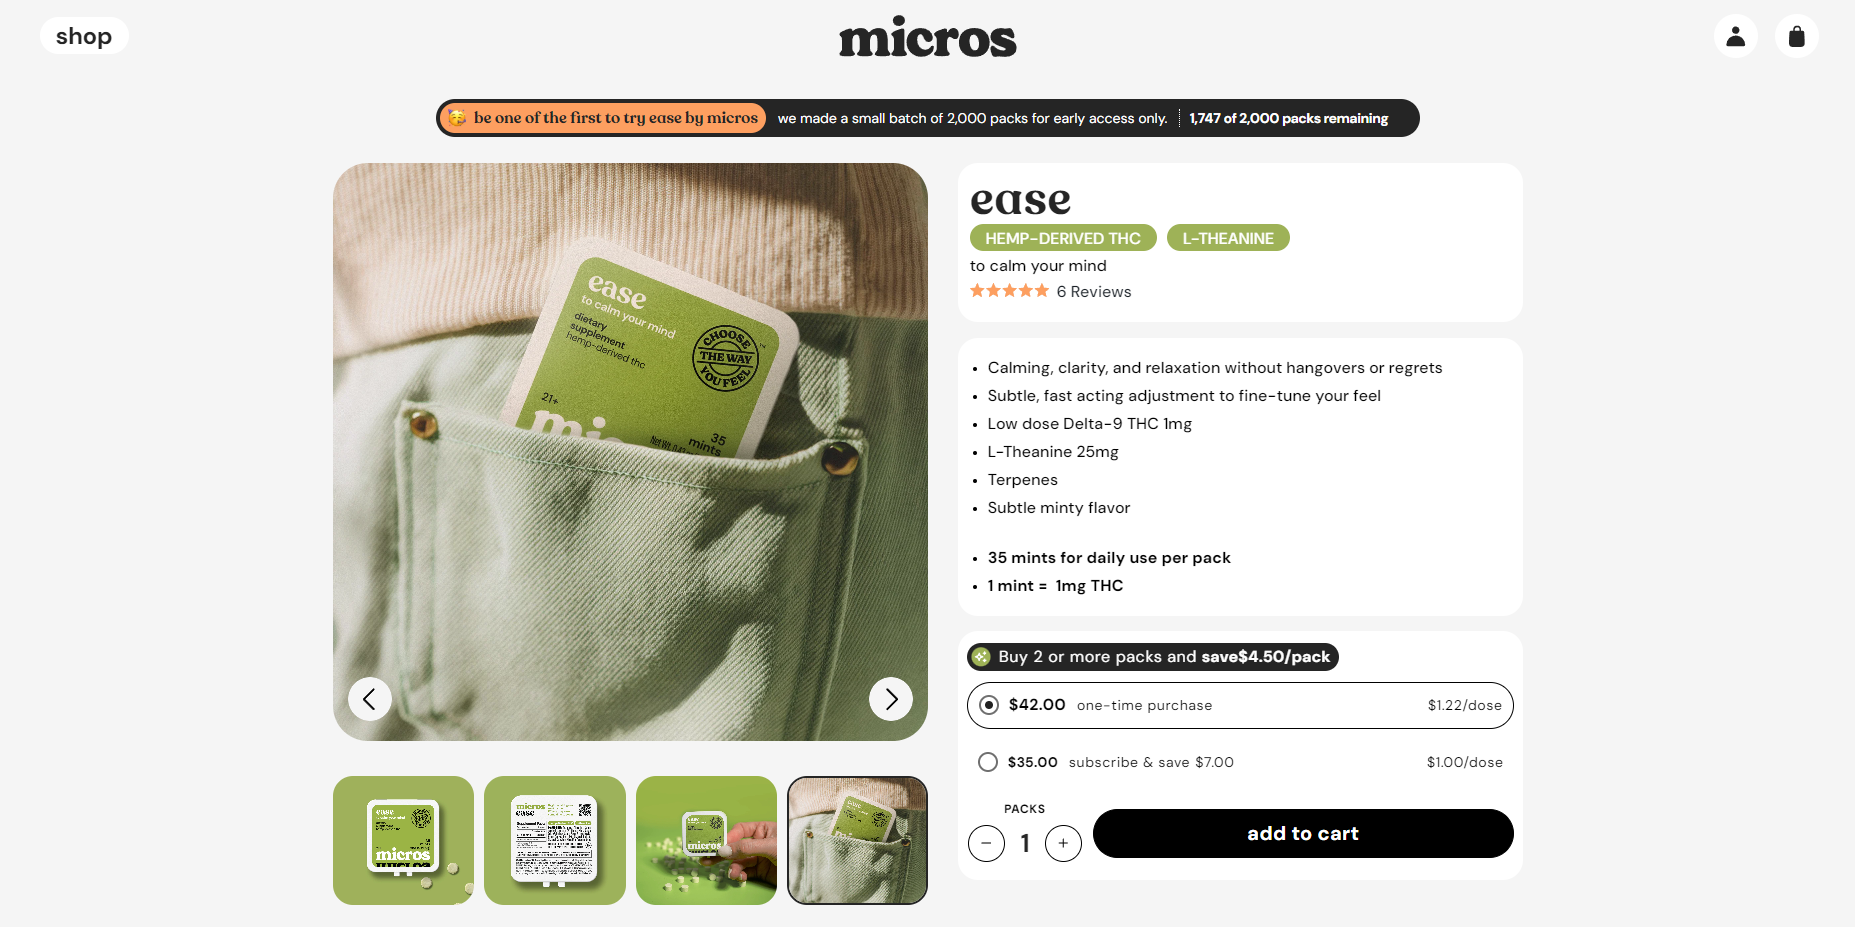Viewport: 1855px width, 927px height.
Task: Show next product image with right arrow
Action: pos(891,699)
